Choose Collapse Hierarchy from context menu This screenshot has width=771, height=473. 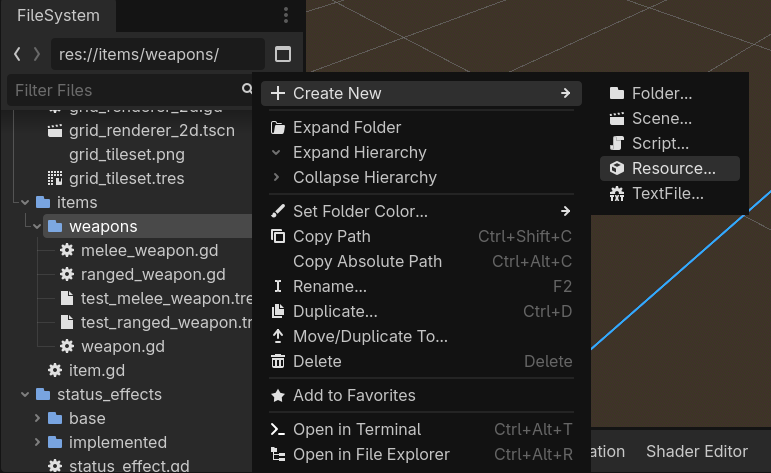[421, 177]
